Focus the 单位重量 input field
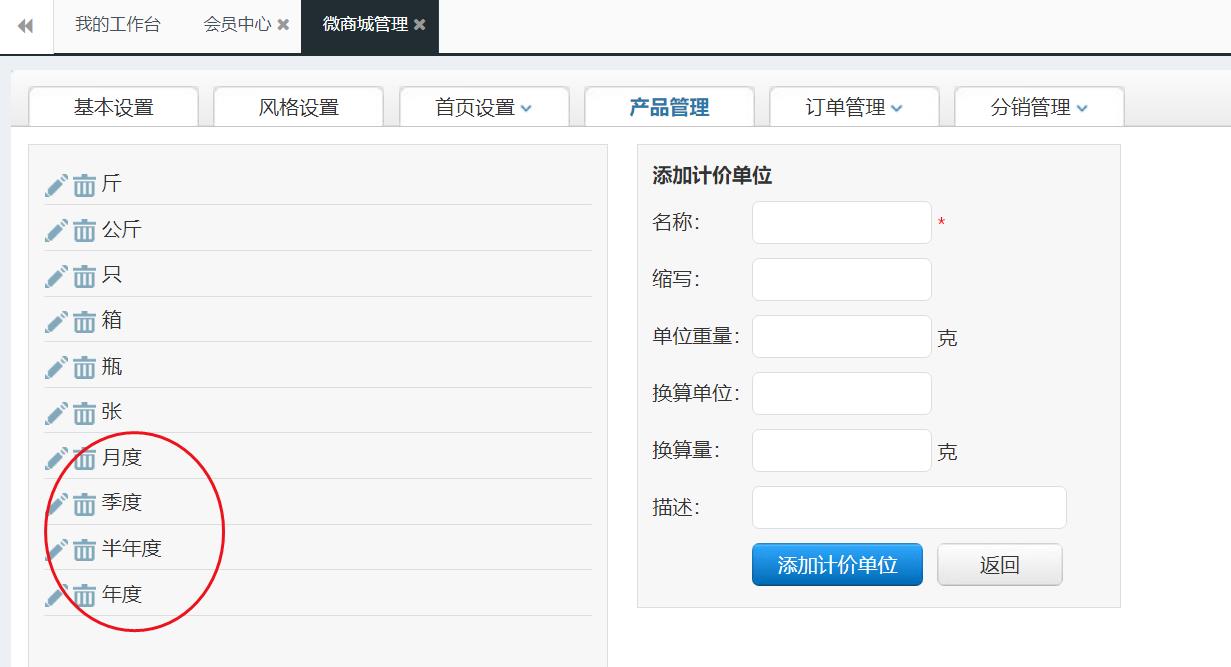 (x=842, y=336)
